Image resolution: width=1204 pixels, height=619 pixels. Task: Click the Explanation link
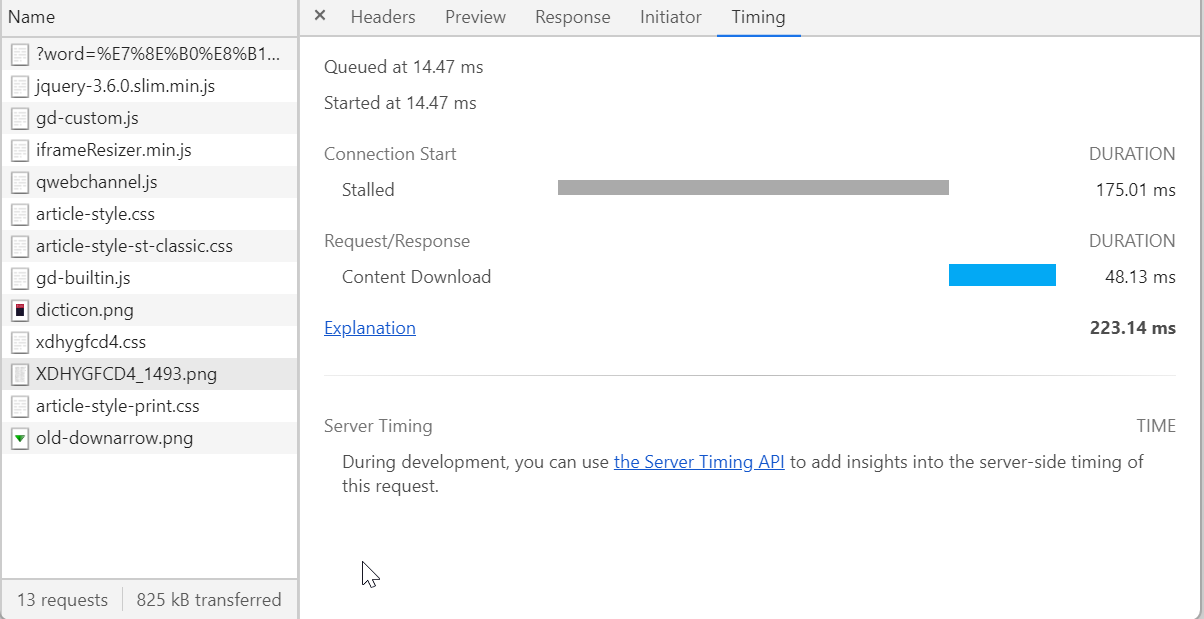point(370,328)
